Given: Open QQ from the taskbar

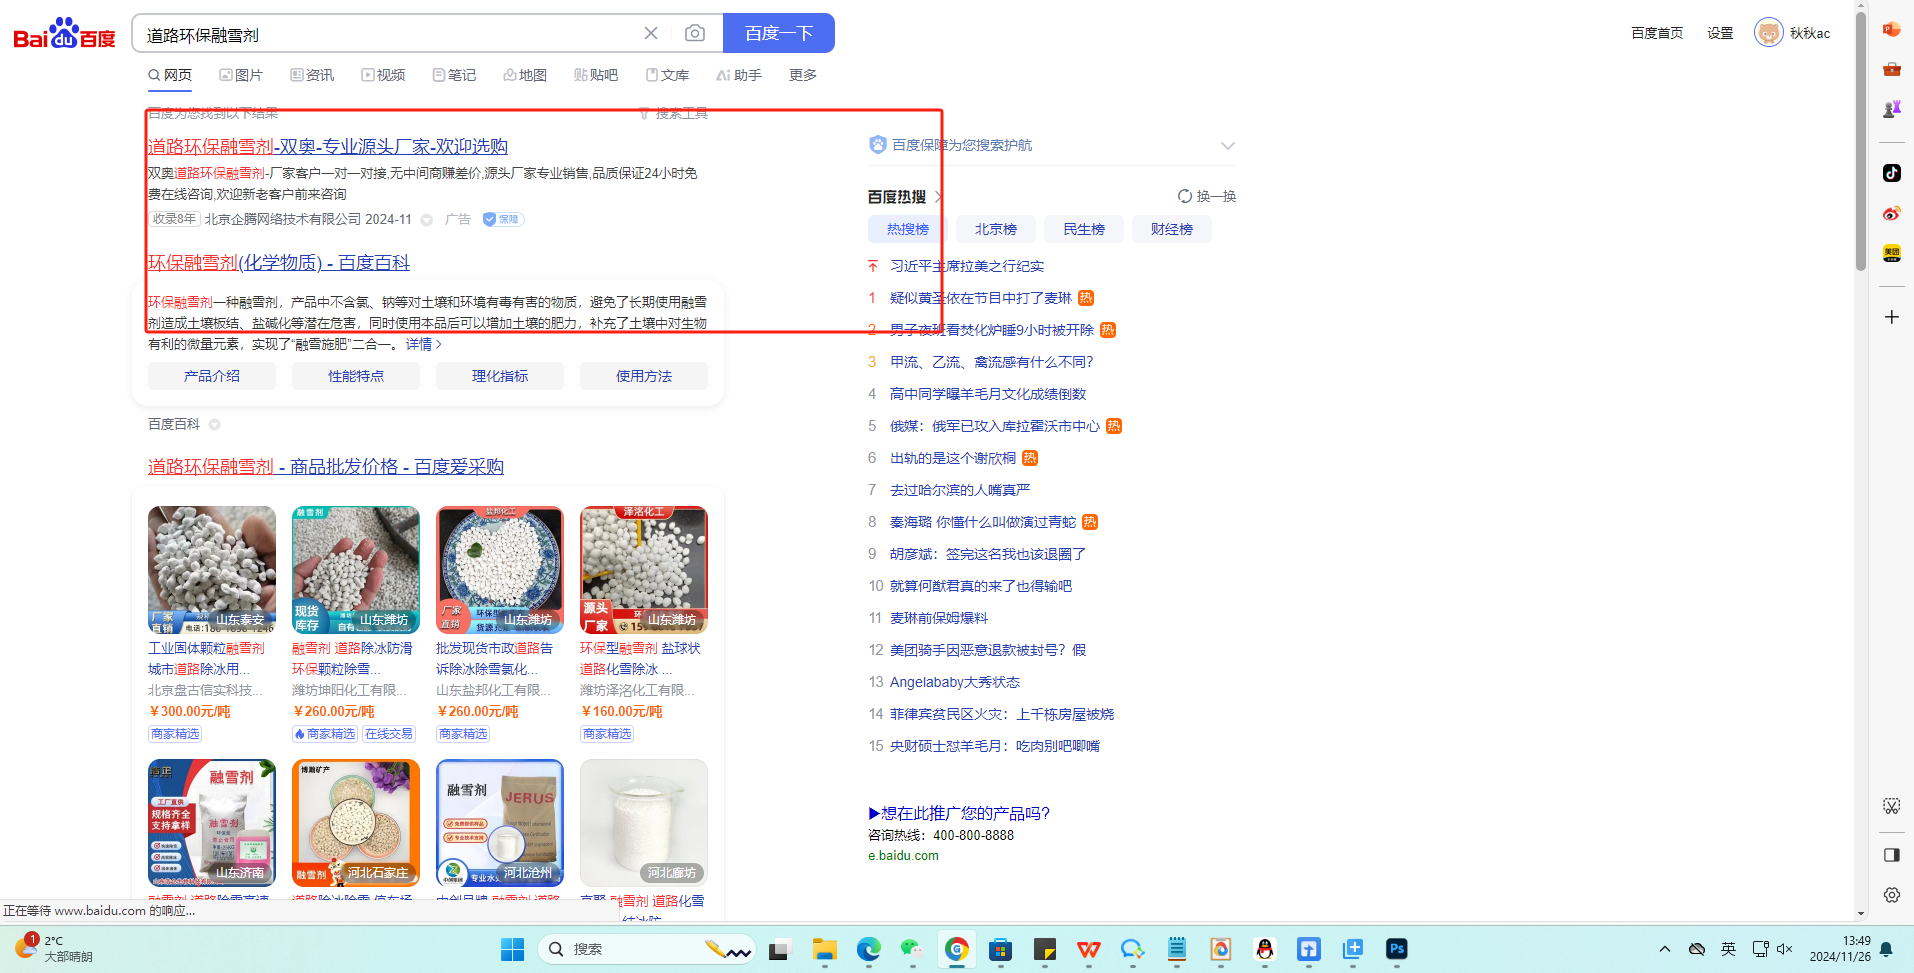Looking at the screenshot, I should (1265, 949).
